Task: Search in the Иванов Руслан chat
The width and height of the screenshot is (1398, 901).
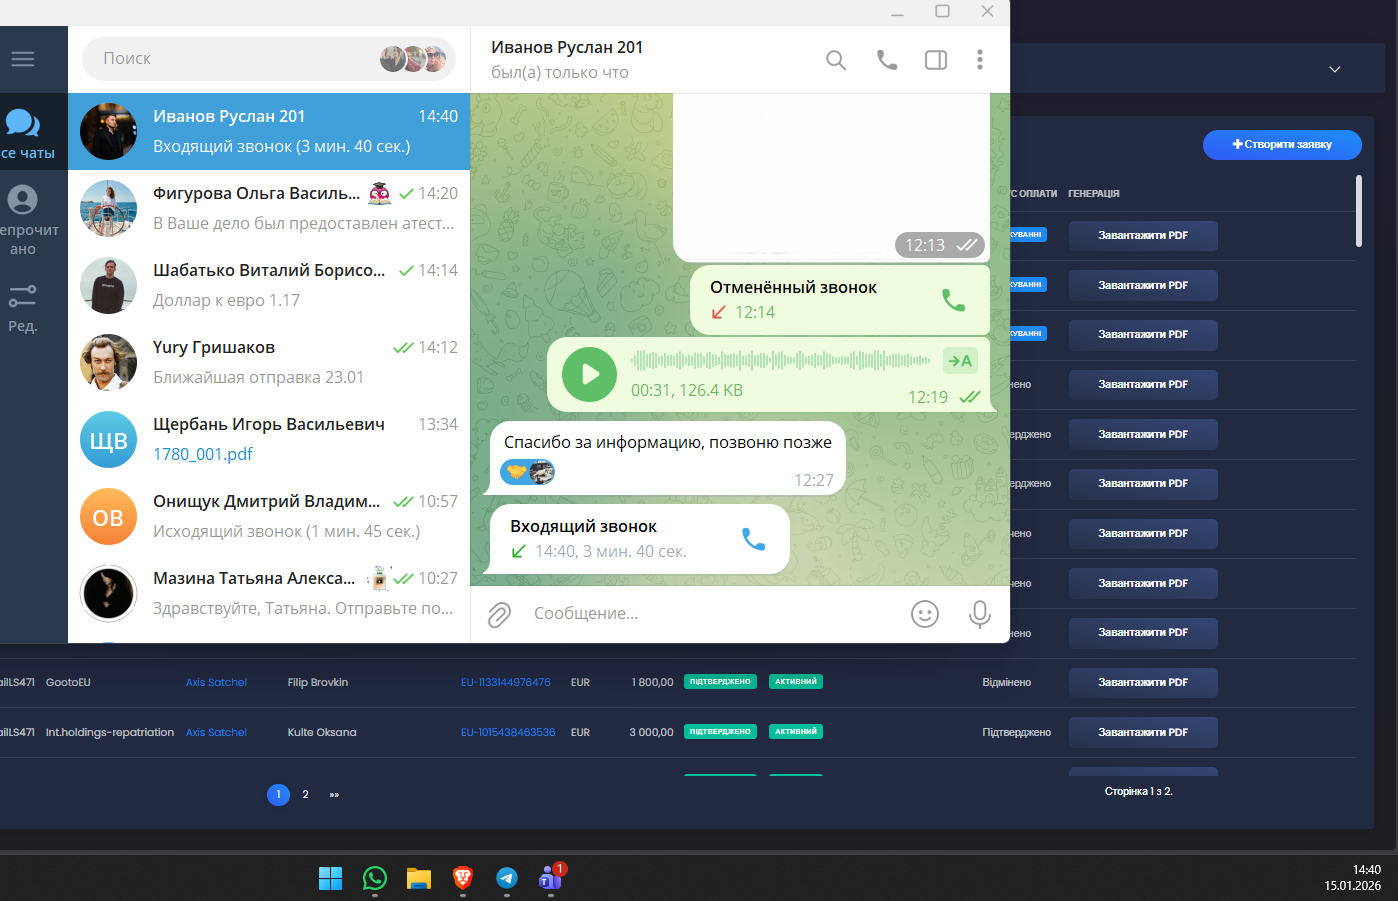Action: 836,60
